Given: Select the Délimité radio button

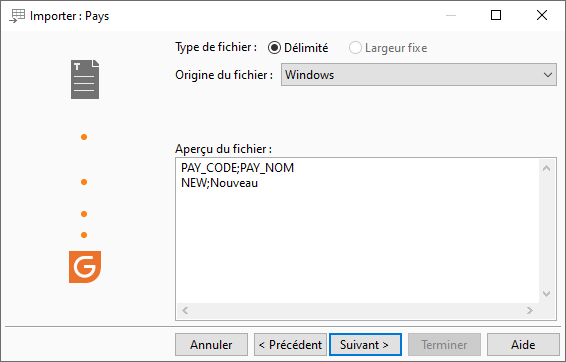Looking at the screenshot, I should point(274,48).
